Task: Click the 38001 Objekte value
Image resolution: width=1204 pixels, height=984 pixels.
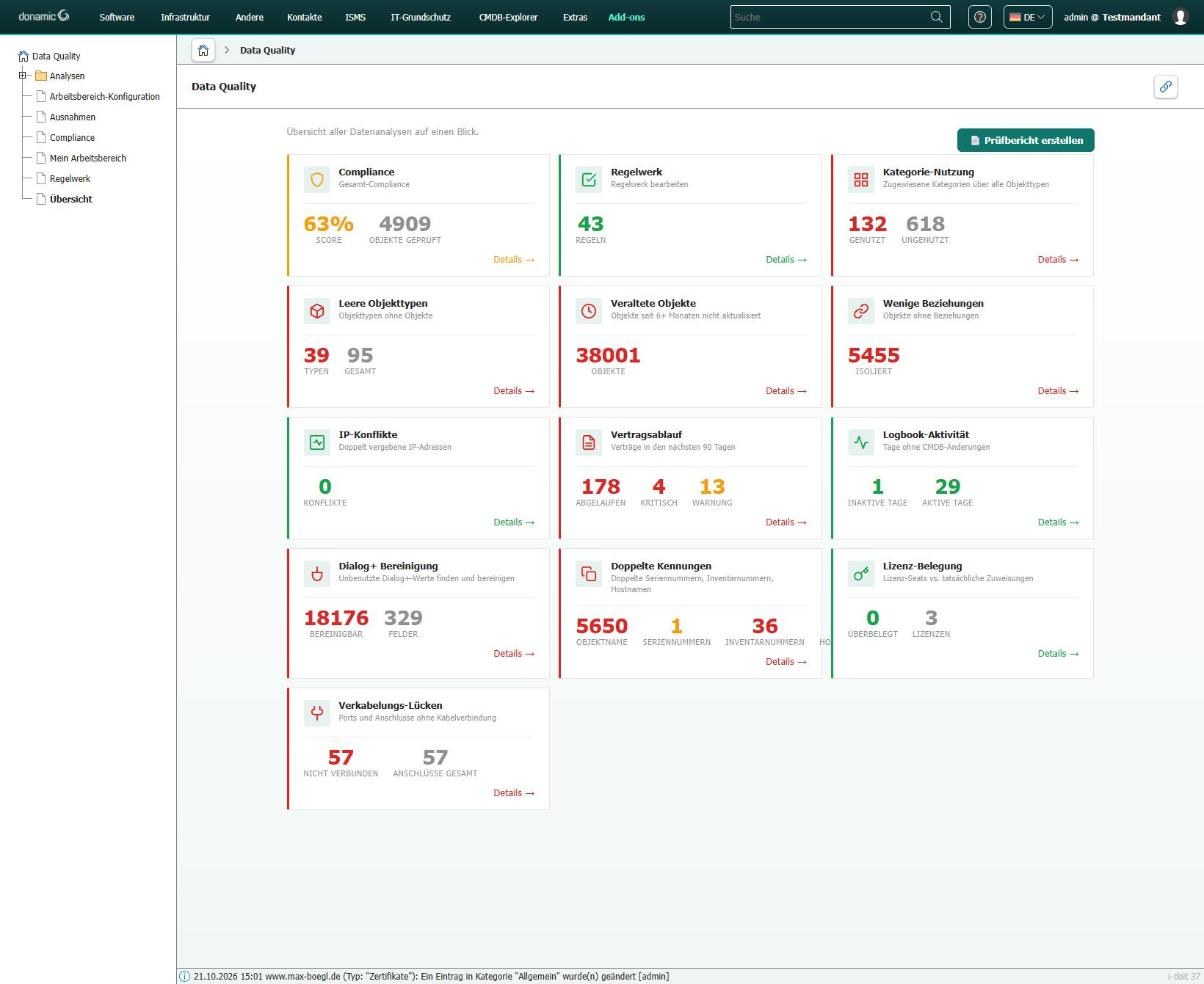Action: [608, 355]
